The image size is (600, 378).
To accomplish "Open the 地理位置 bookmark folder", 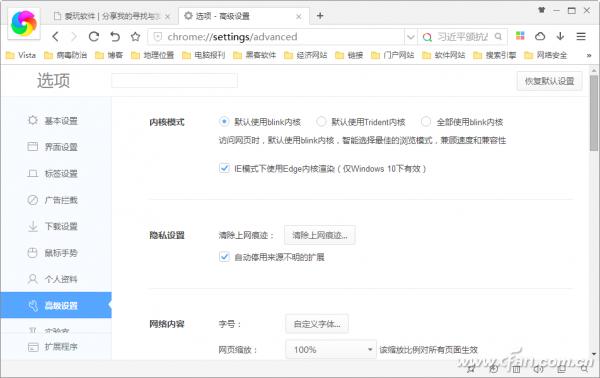I will point(152,55).
